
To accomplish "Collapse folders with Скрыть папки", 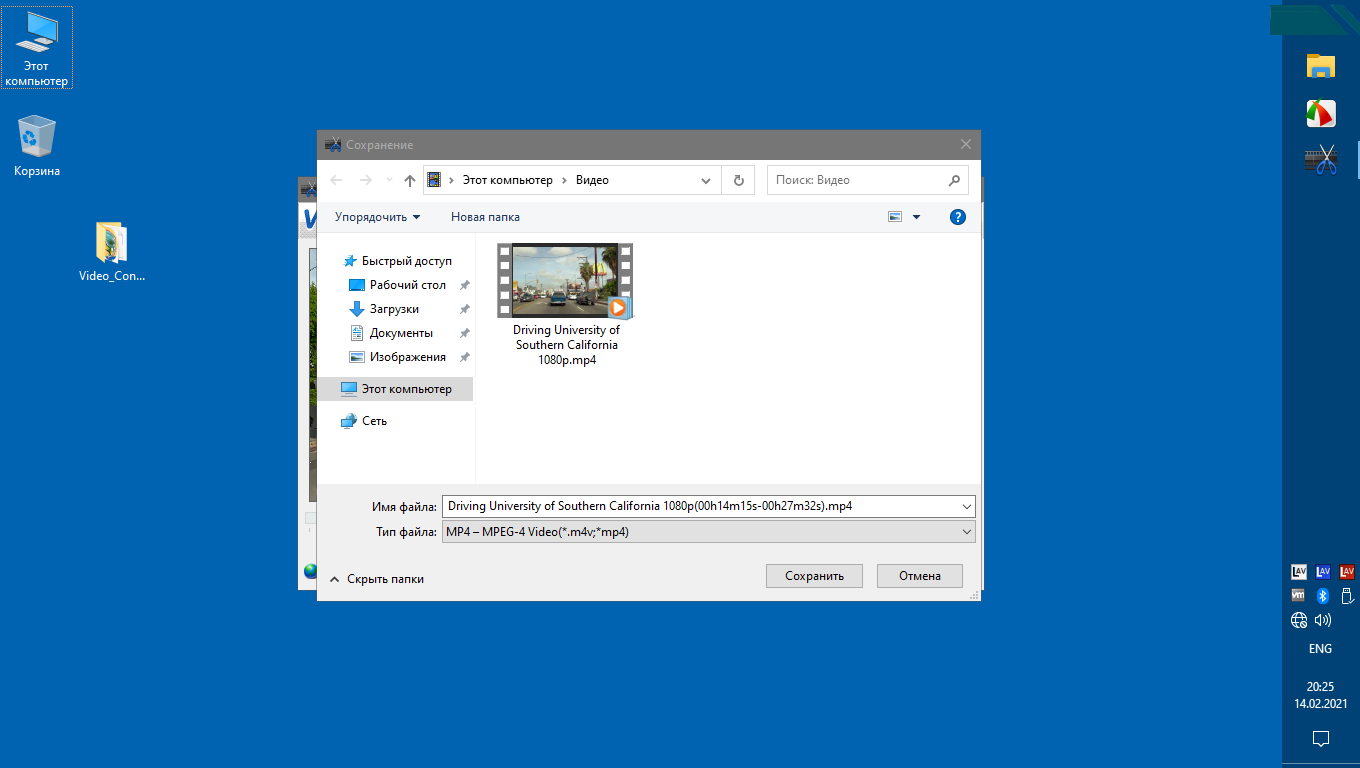I will pyautogui.click(x=376, y=579).
